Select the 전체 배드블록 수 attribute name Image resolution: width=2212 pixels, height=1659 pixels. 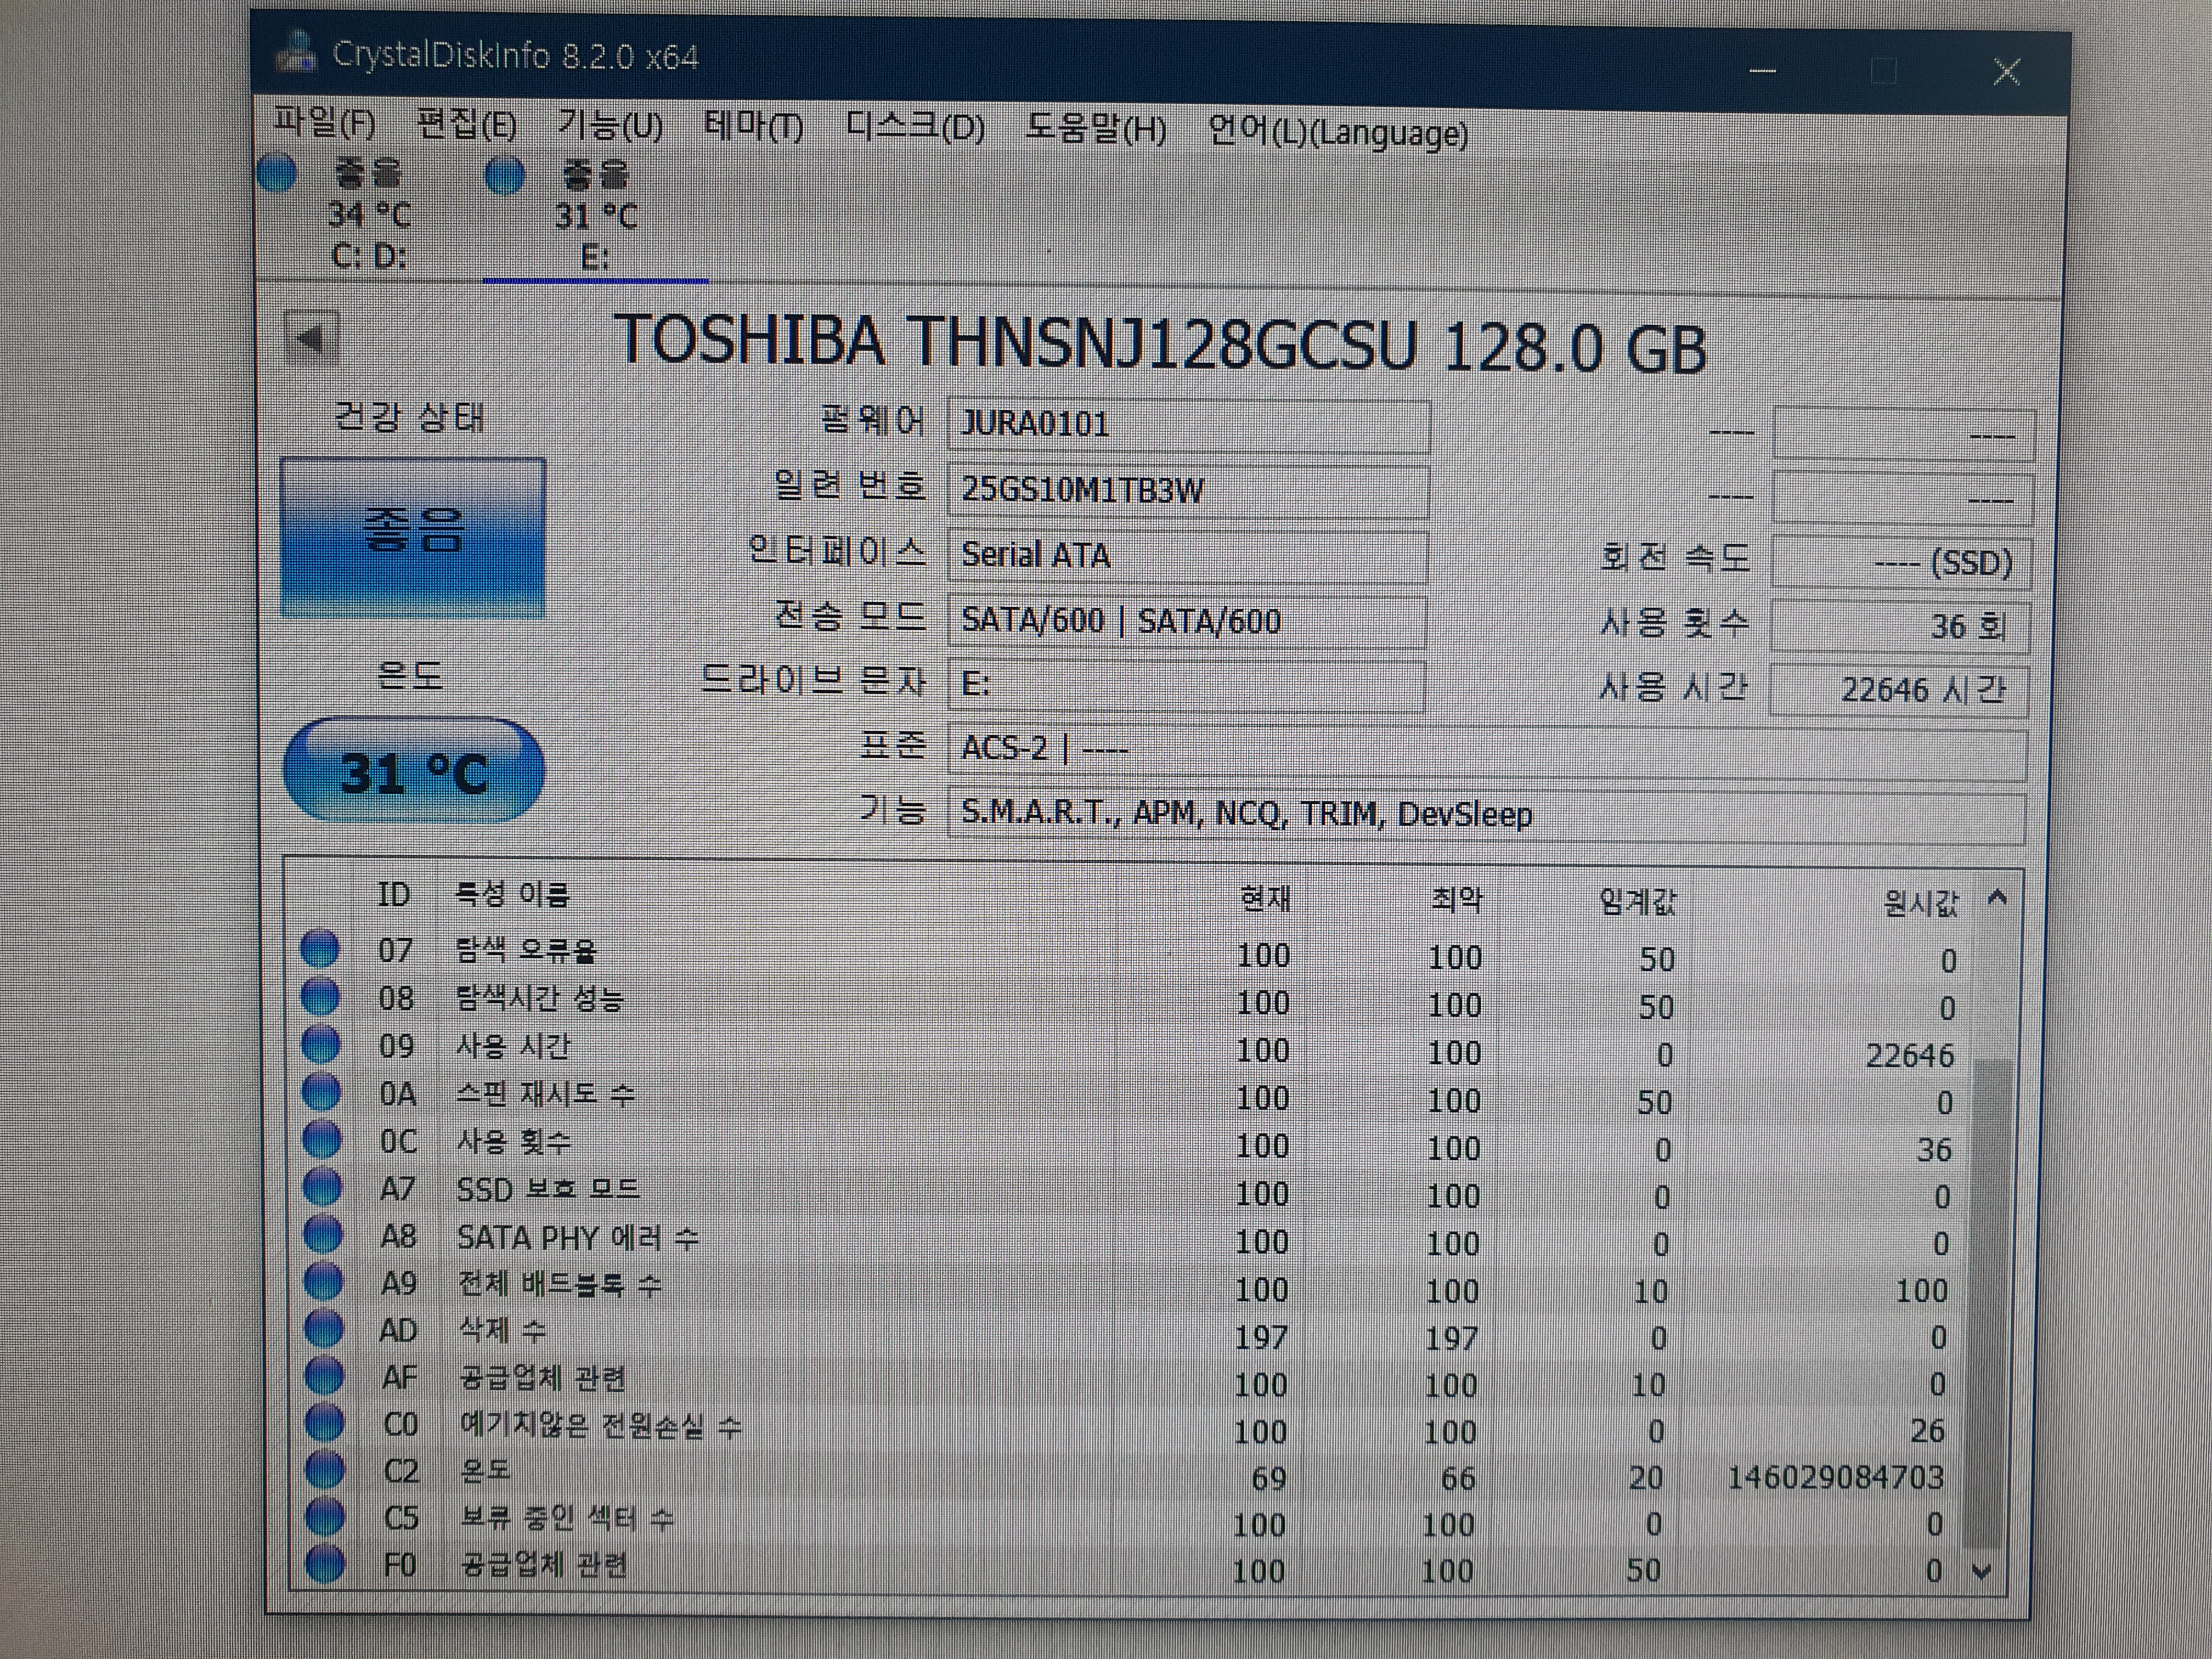(559, 1284)
